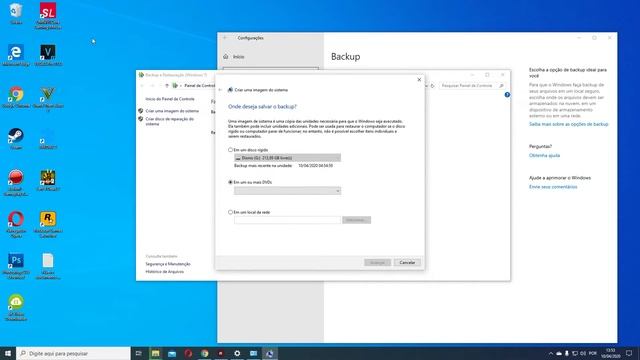640x360 pixels.
Task: Click the Início home item in Configurações
Action: [x=239, y=57]
